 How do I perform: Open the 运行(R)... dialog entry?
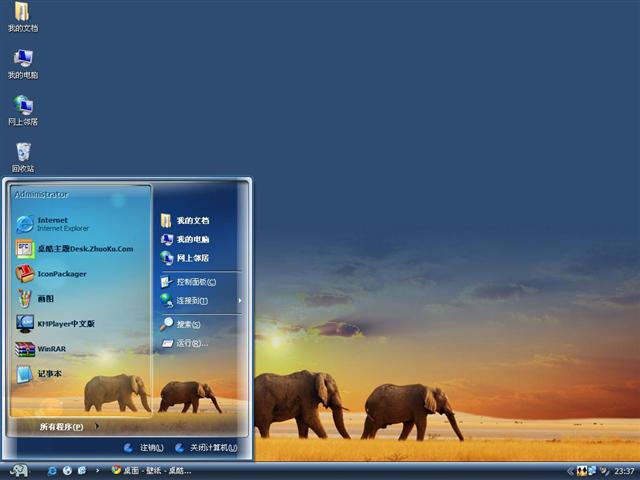coord(192,343)
